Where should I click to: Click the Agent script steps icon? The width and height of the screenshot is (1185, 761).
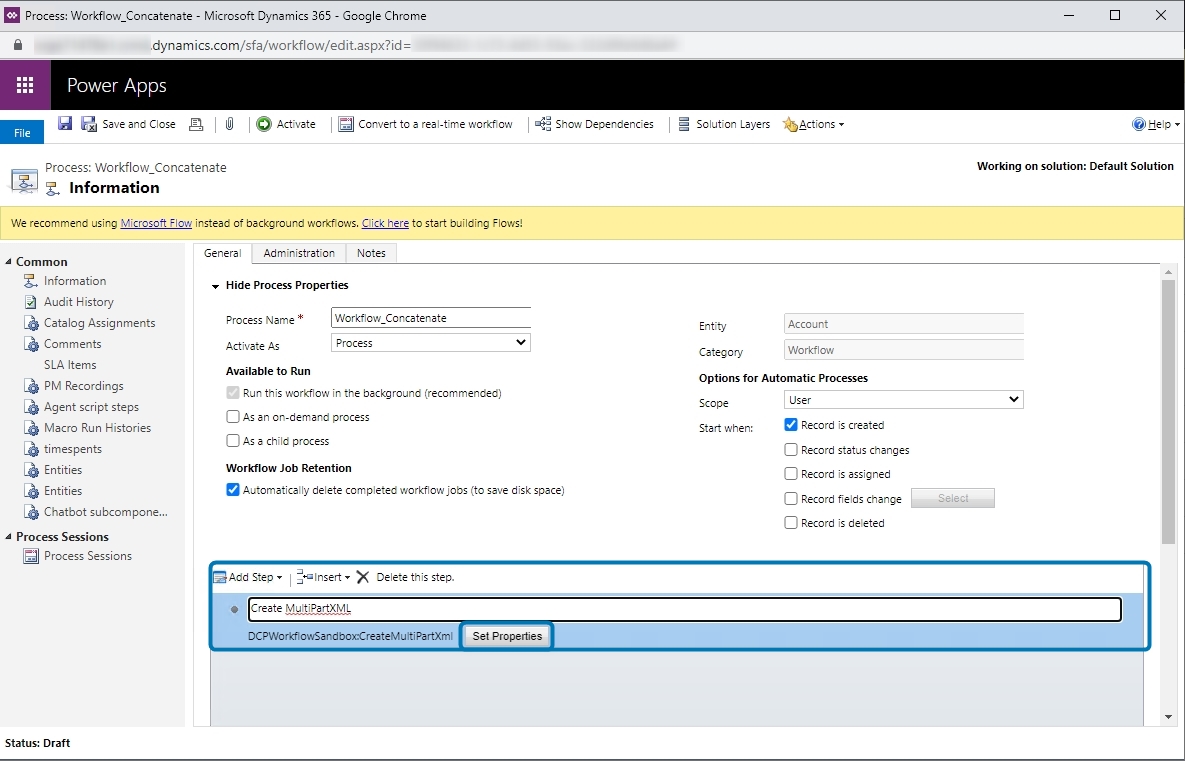(31, 407)
